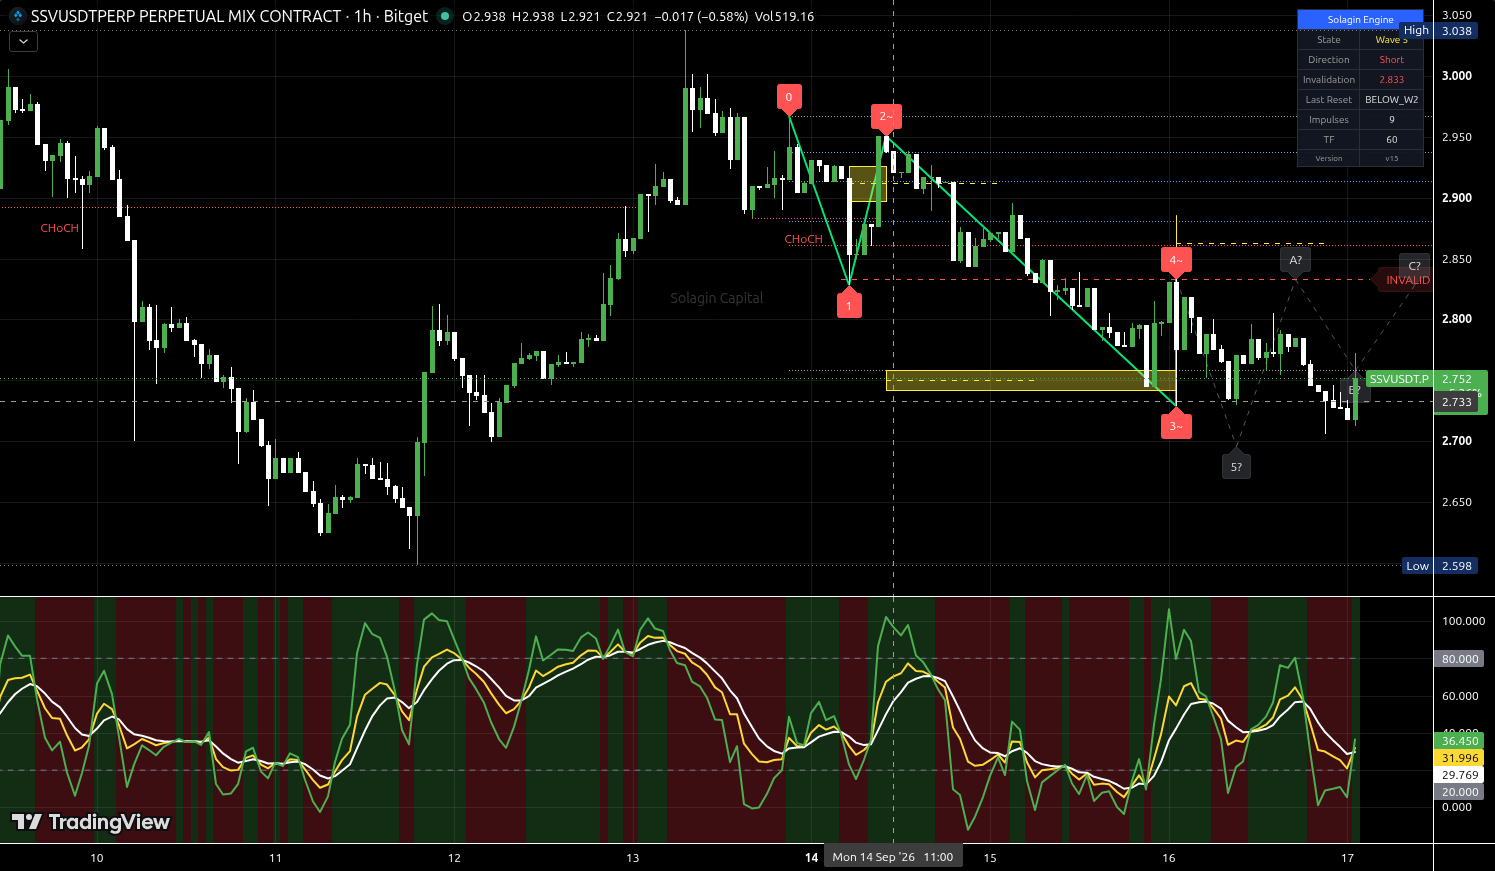1495x871 pixels.
Task: Click the −0.017 (−0.58%) change readout
Action: click(702, 17)
